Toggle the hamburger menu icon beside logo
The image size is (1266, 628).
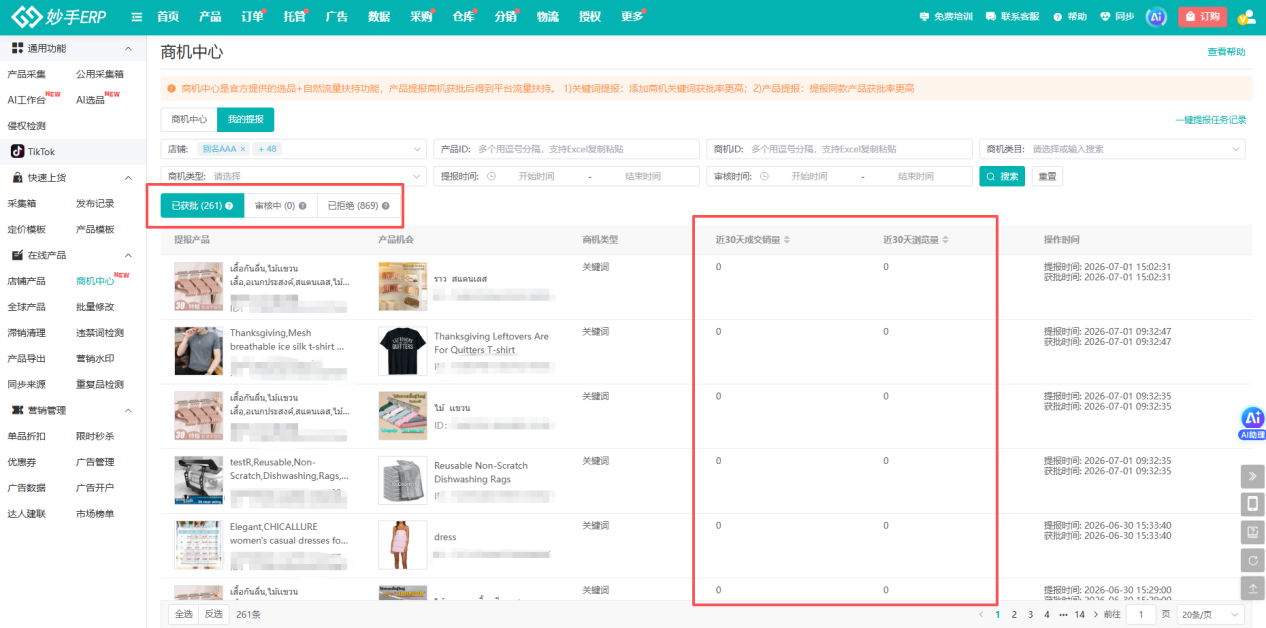(137, 17)
